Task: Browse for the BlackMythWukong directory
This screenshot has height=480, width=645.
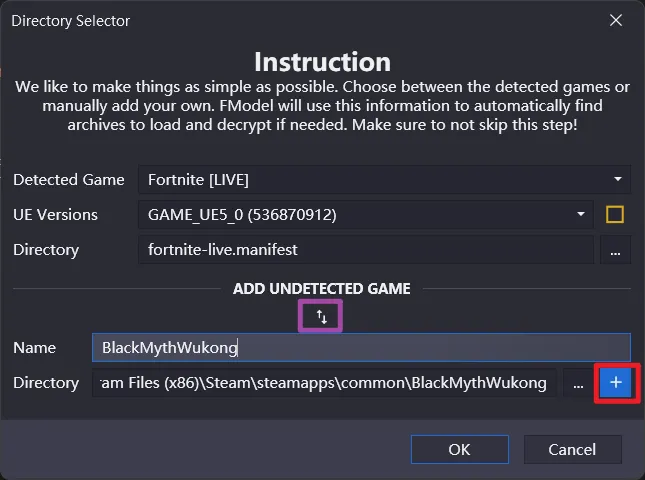Action: (576, 383)
